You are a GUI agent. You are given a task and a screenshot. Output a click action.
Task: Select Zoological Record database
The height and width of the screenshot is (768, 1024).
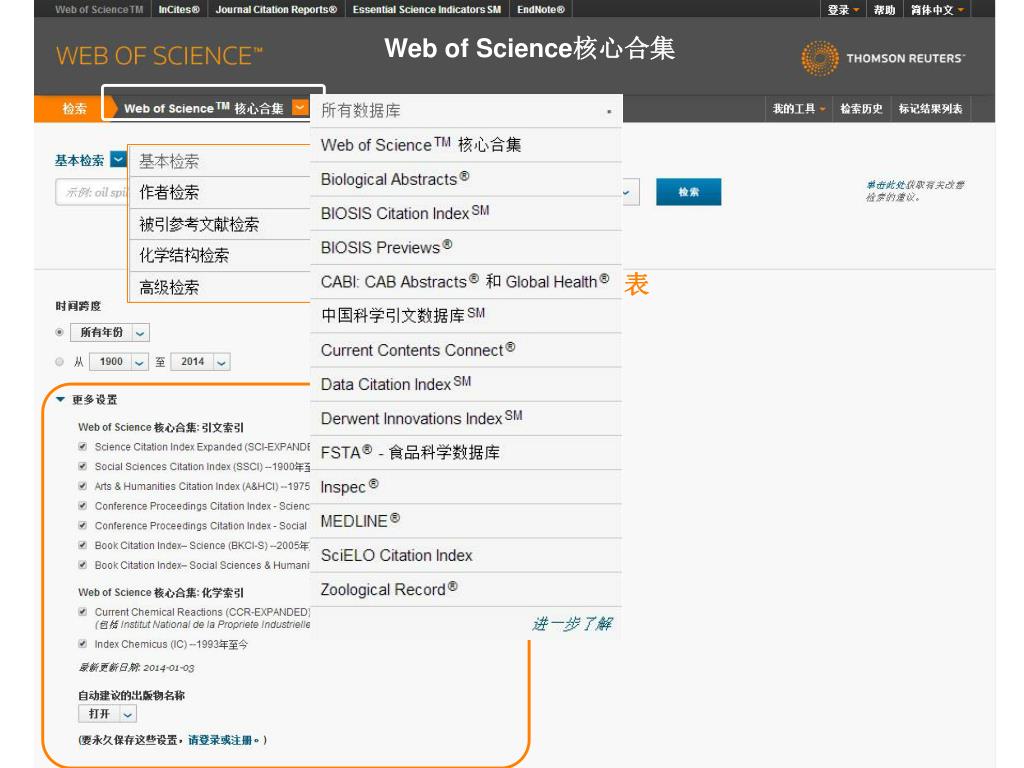point(466,589)
